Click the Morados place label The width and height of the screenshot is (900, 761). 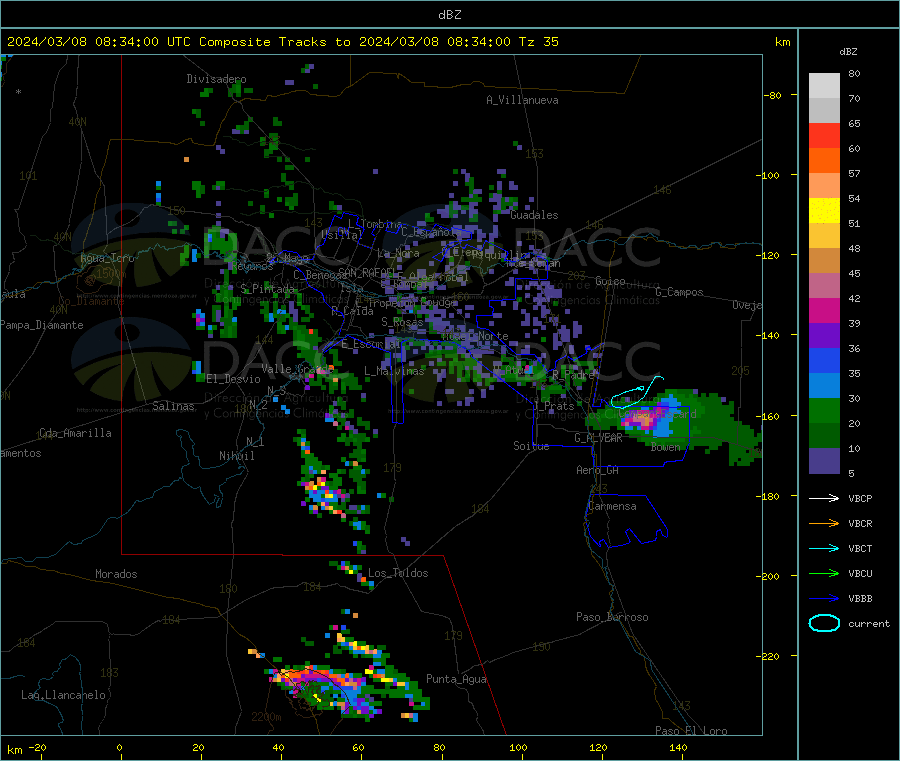click(x=117, y=574)
